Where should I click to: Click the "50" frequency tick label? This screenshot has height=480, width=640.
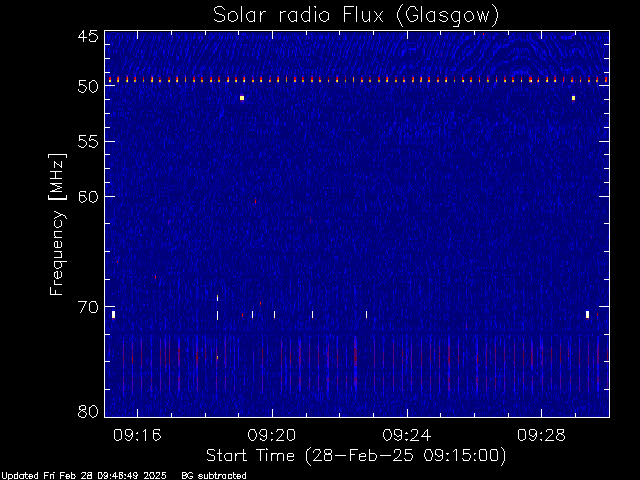88,87
